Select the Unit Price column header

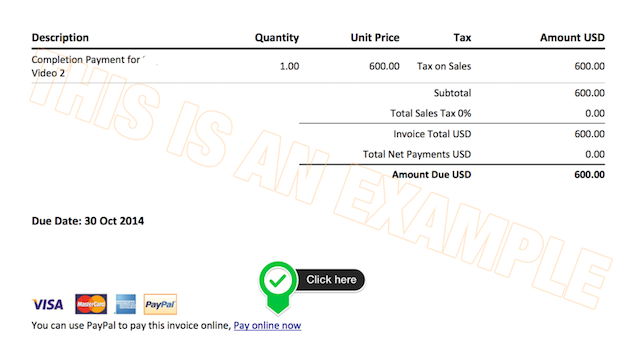(x=375, y=38)
